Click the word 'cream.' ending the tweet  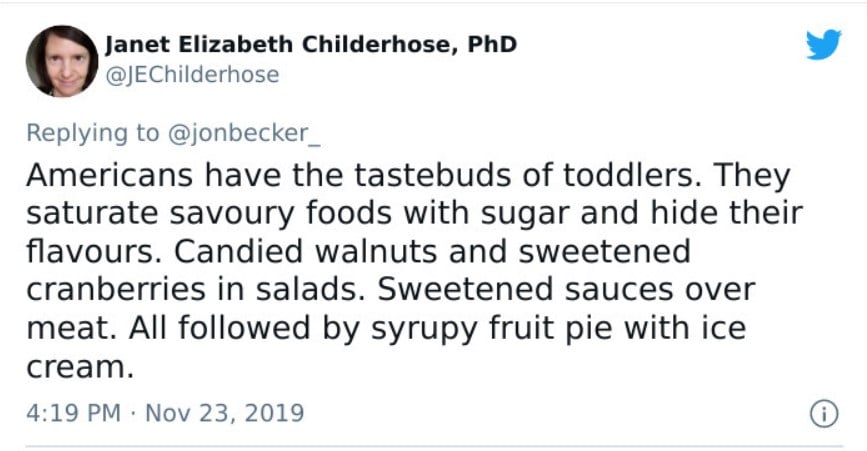click(80, 368)
